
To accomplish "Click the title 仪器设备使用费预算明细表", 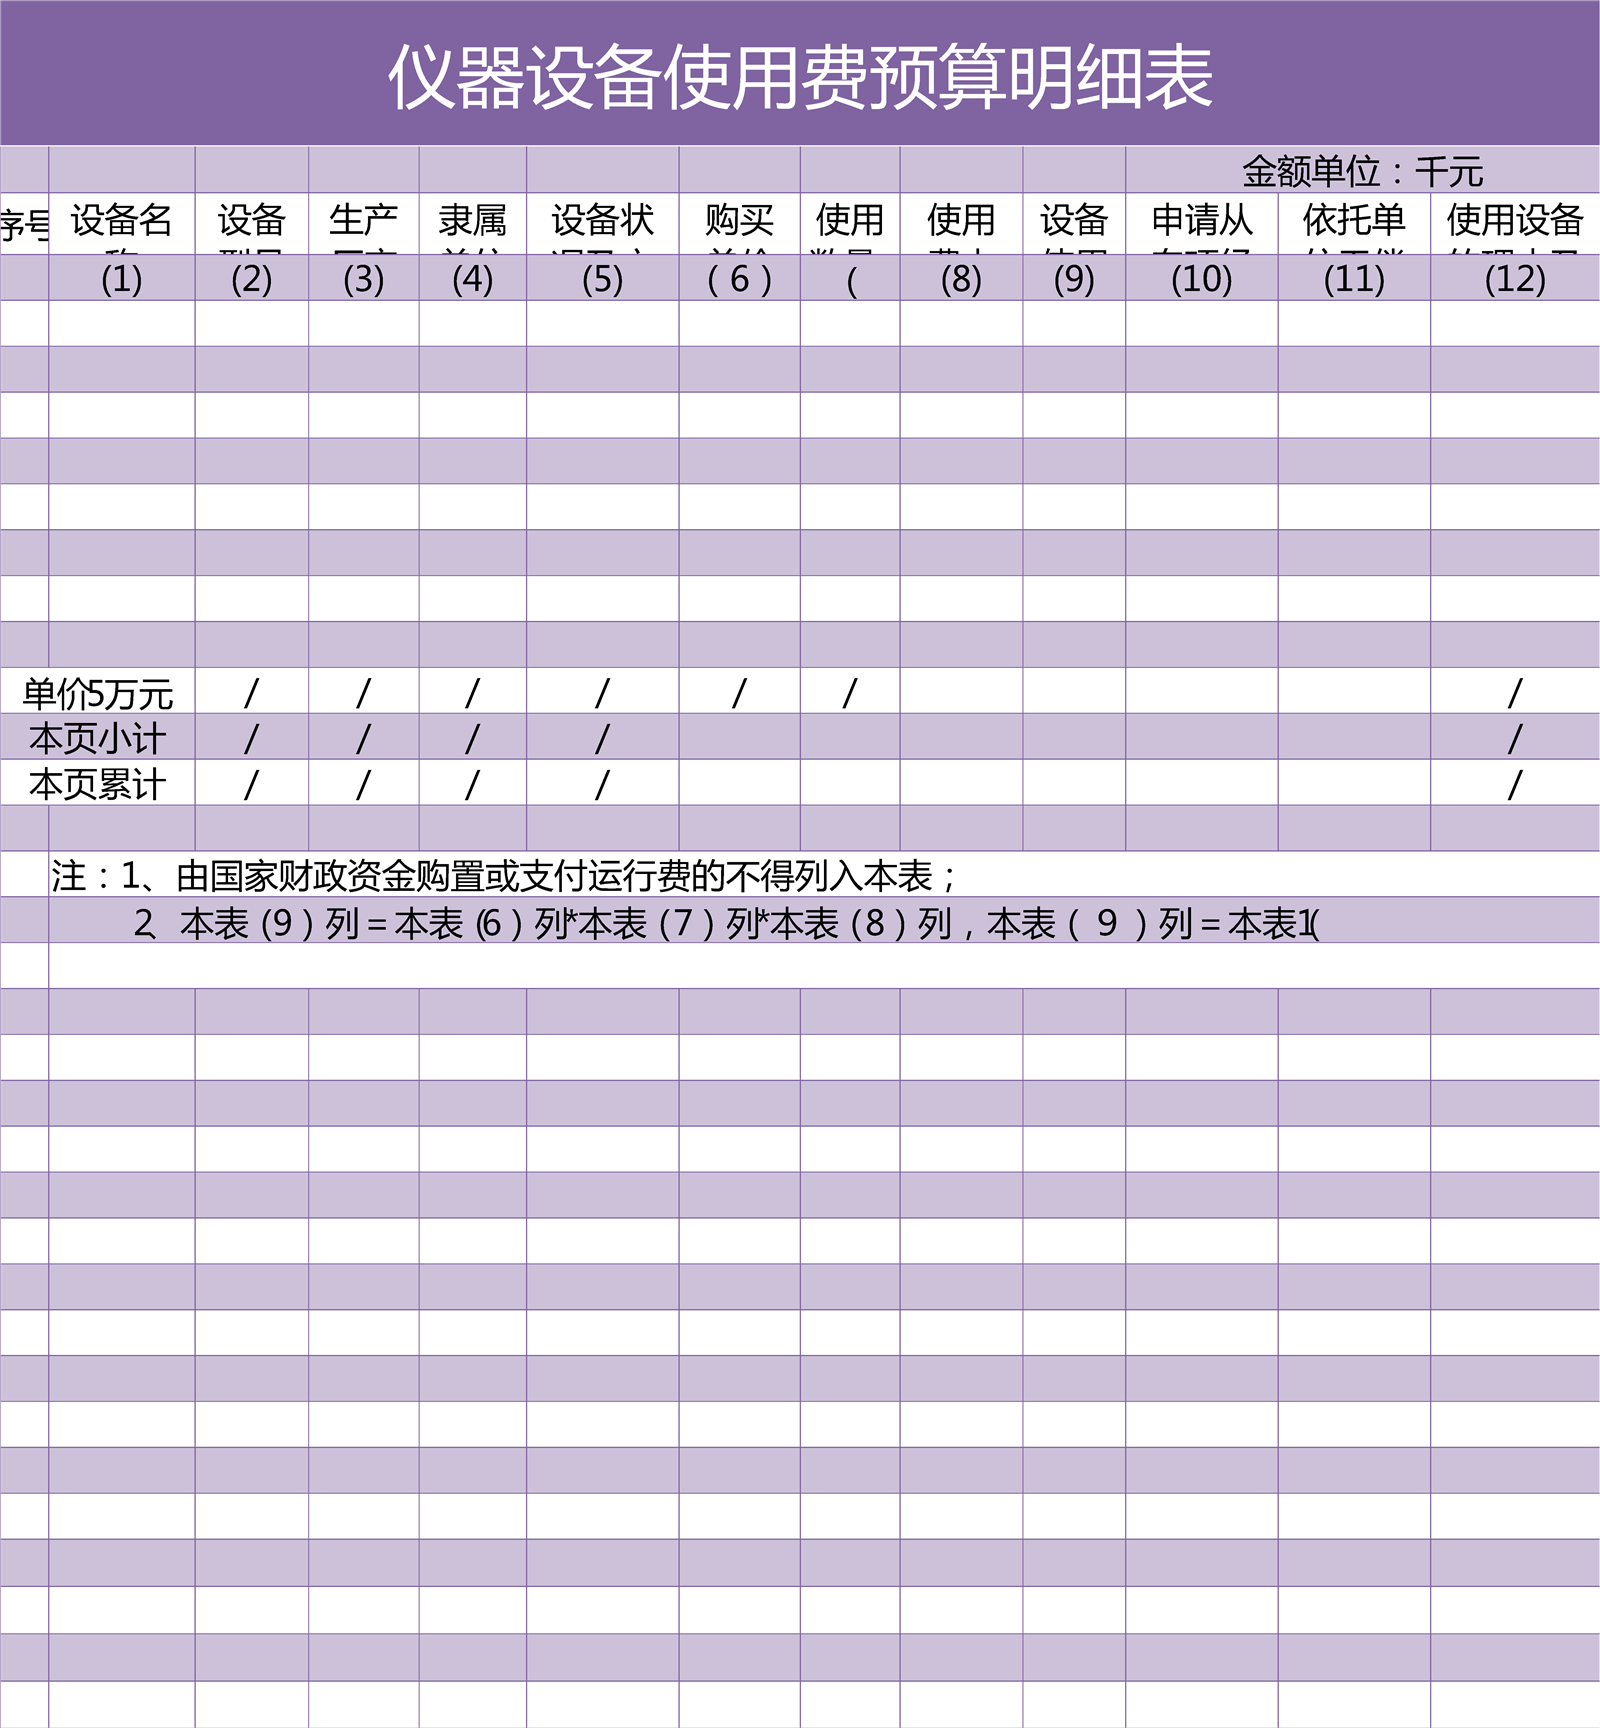I will [800, 76].
